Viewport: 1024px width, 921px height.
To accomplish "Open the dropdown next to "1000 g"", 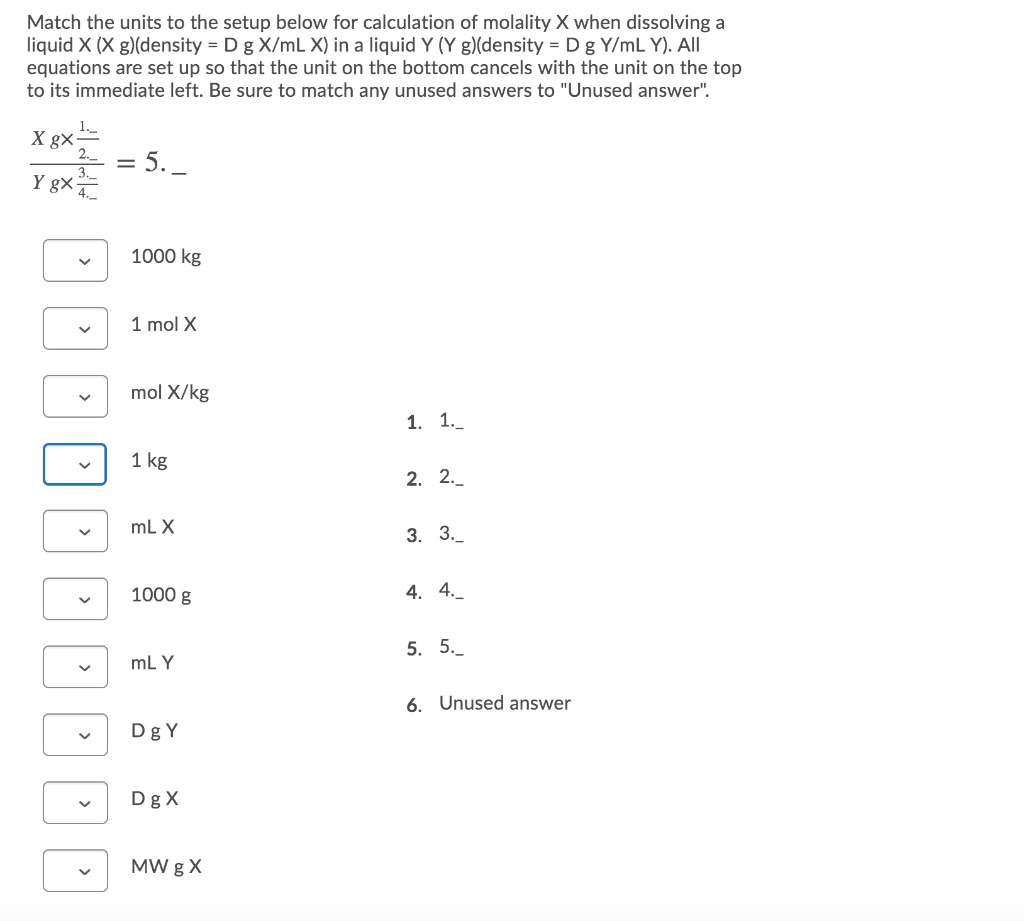I will pyautogui.click(x=75, y=598).
